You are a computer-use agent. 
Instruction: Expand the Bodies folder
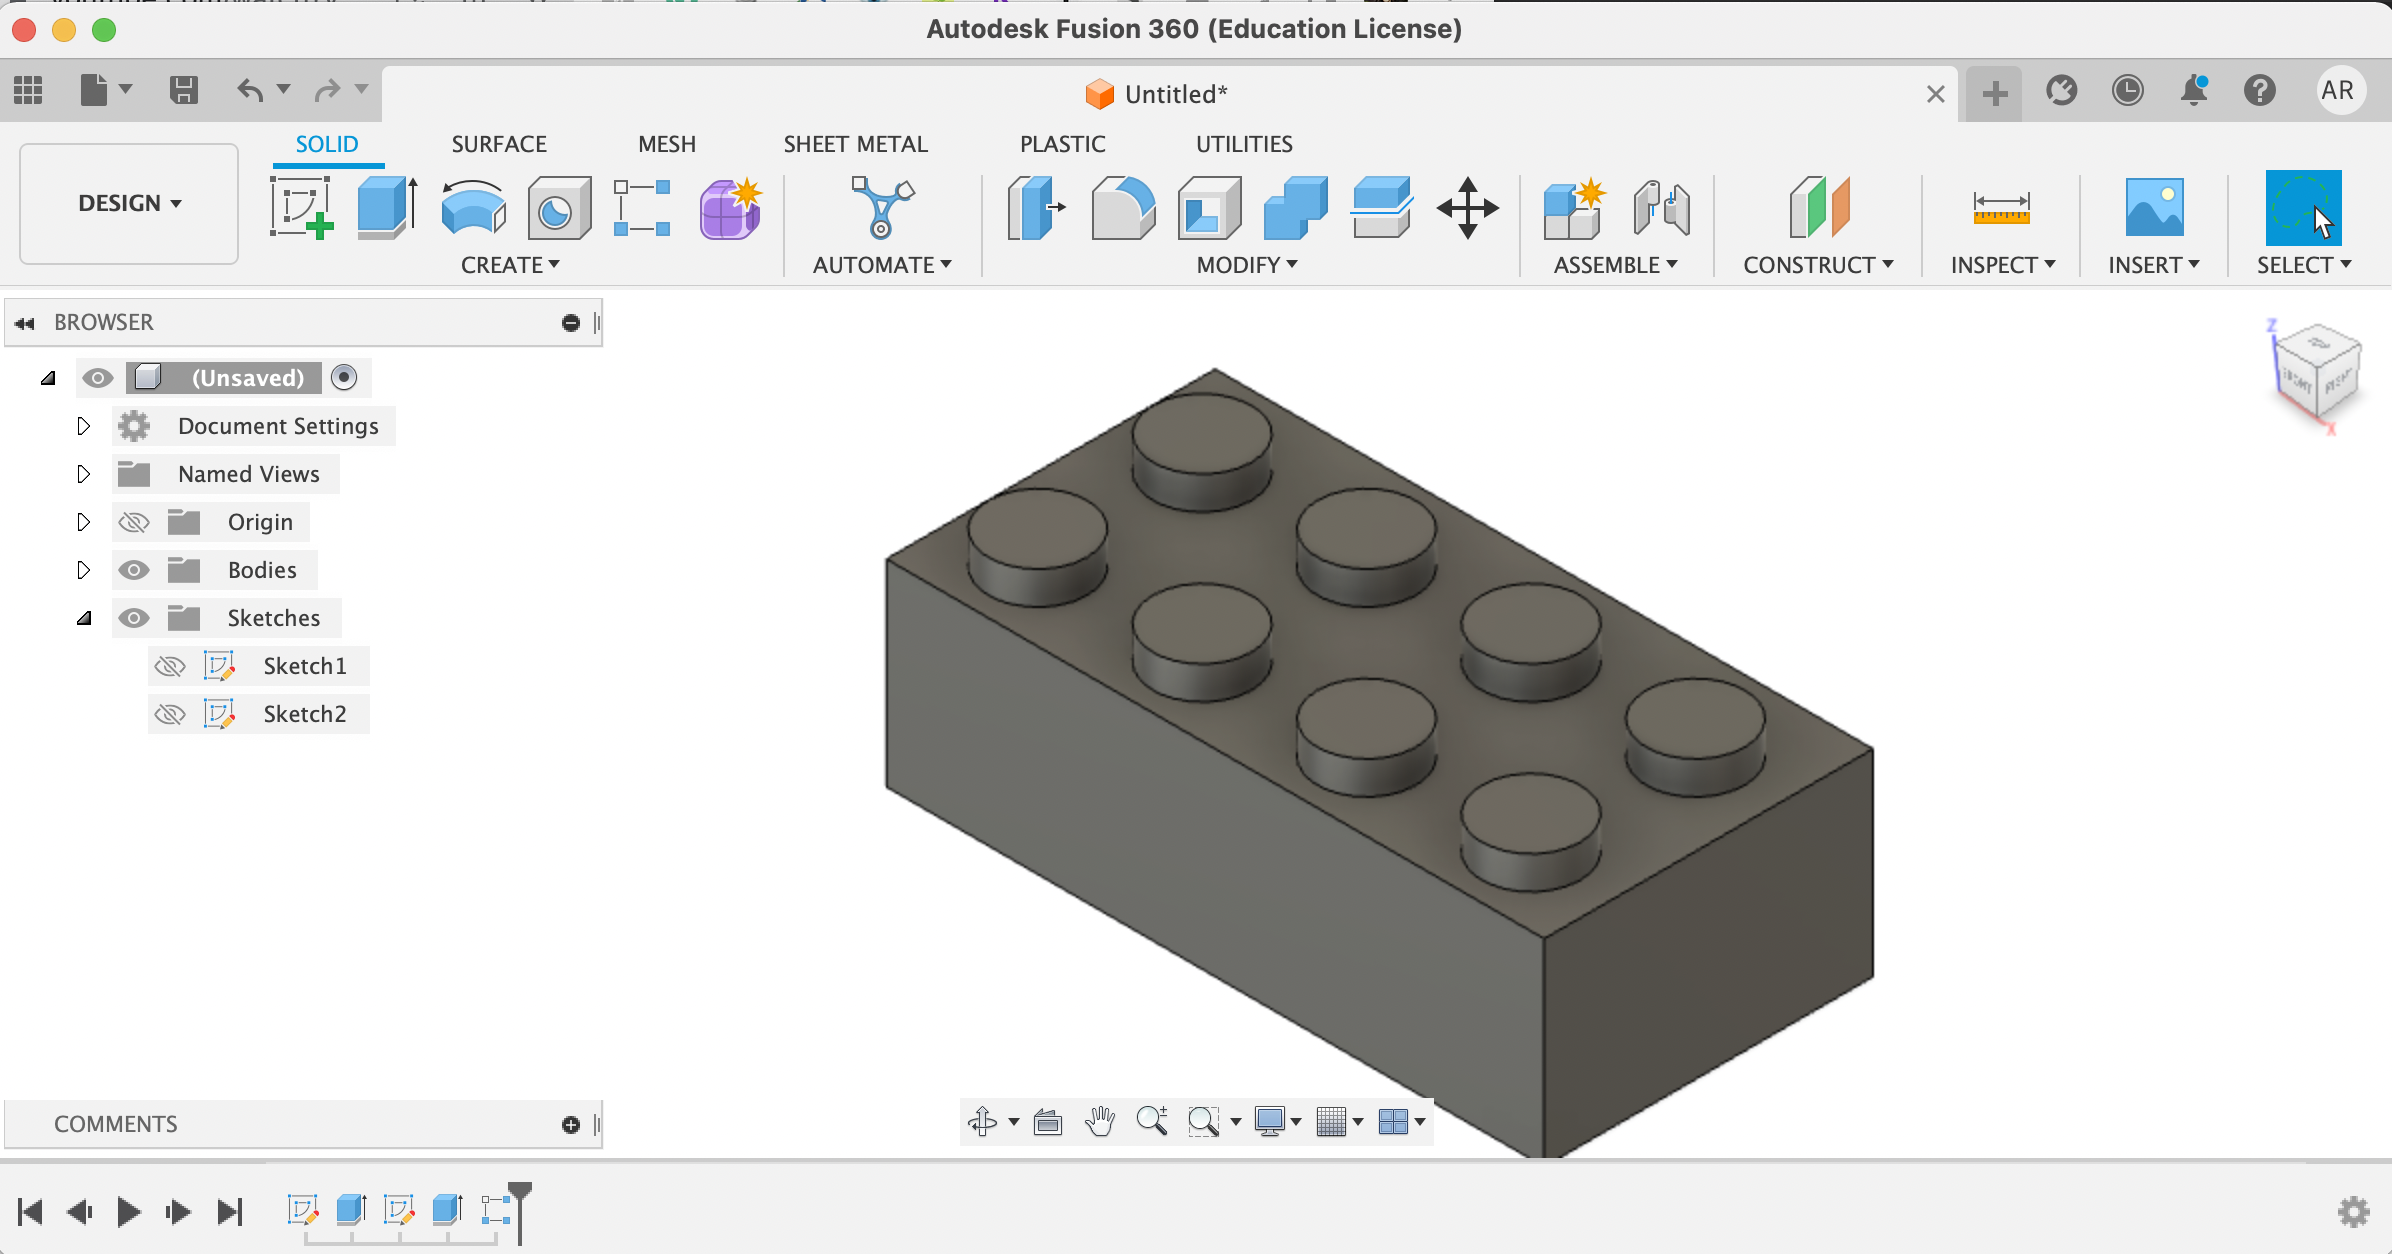click(84, 570)
